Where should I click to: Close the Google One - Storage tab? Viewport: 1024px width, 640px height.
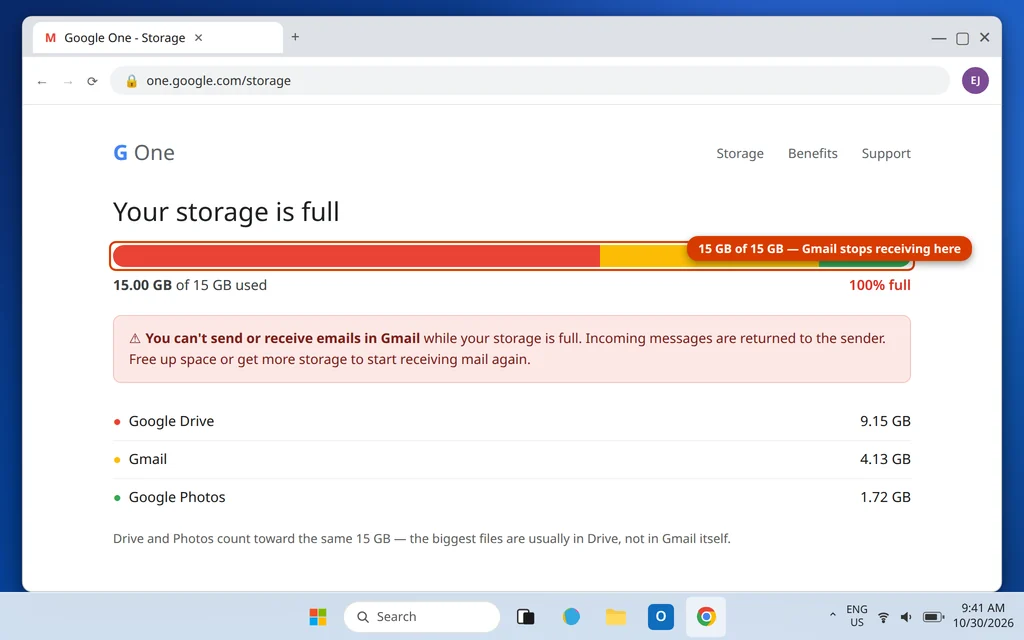tap(199, 38)
